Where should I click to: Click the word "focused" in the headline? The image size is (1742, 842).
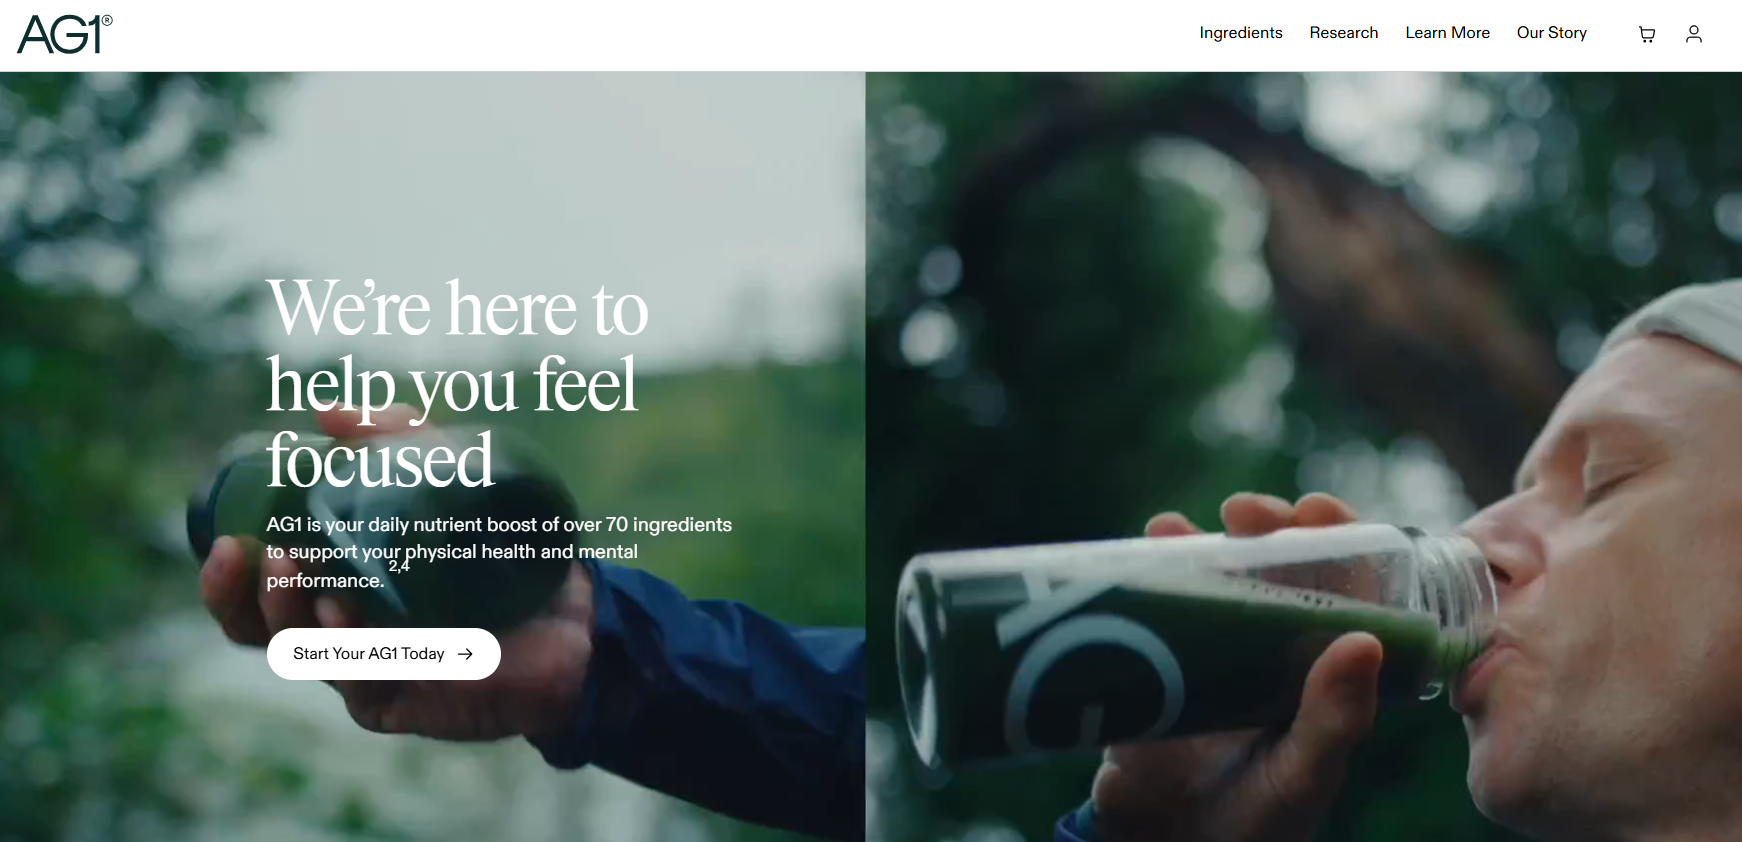click(x=380, y=460)
